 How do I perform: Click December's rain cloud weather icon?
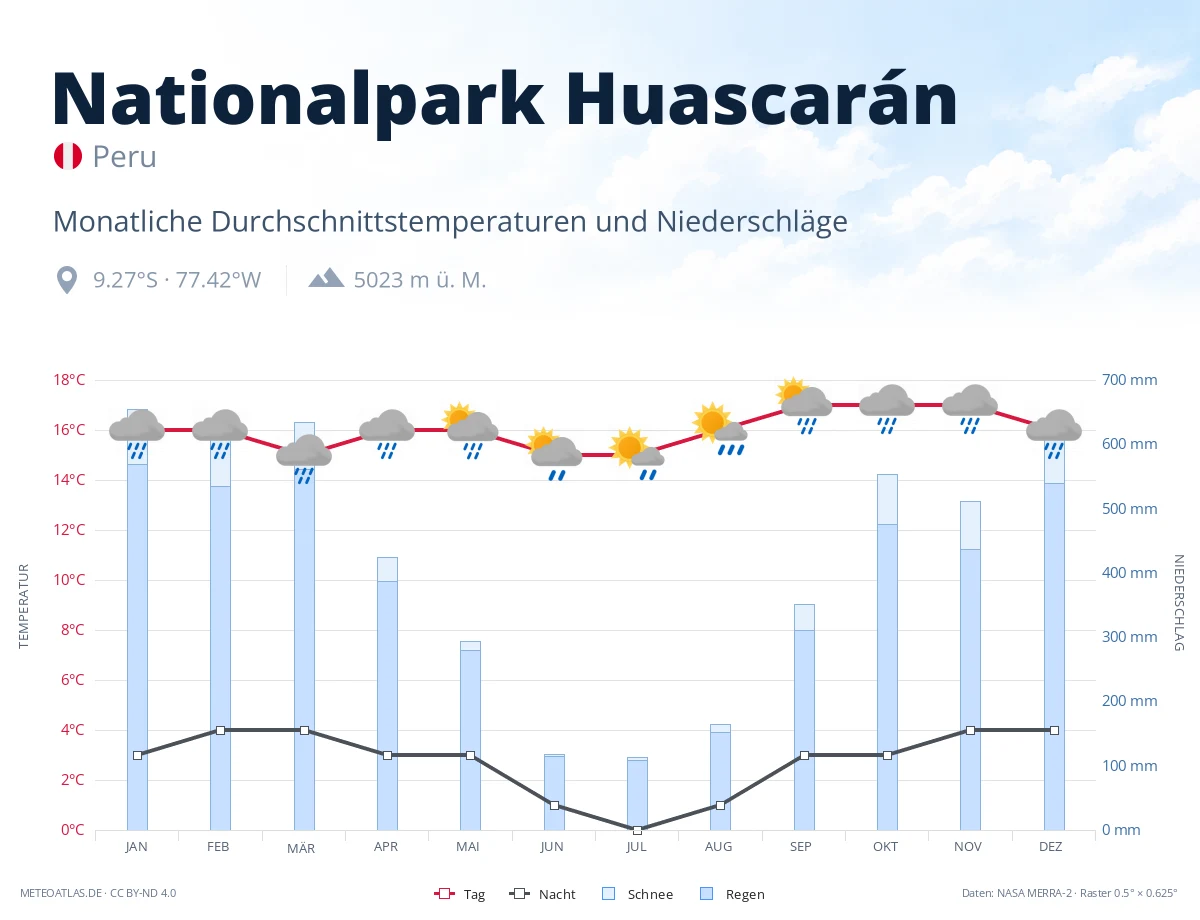[1054, 434]
